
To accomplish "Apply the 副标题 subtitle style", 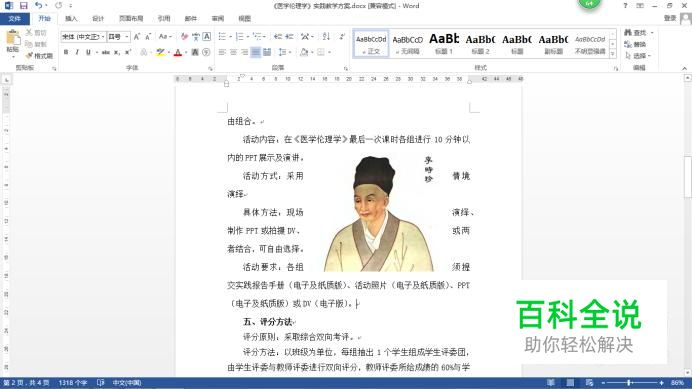I will click(553, 44).
